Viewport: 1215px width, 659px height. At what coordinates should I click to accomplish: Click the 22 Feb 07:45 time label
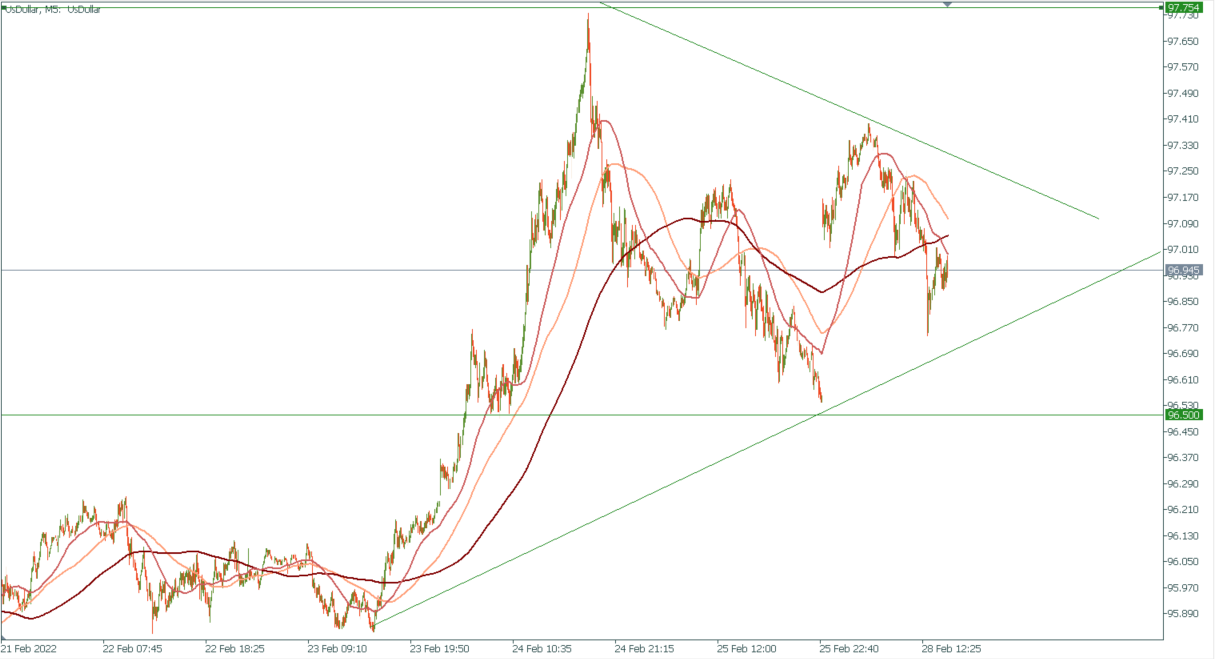(131, 648)
